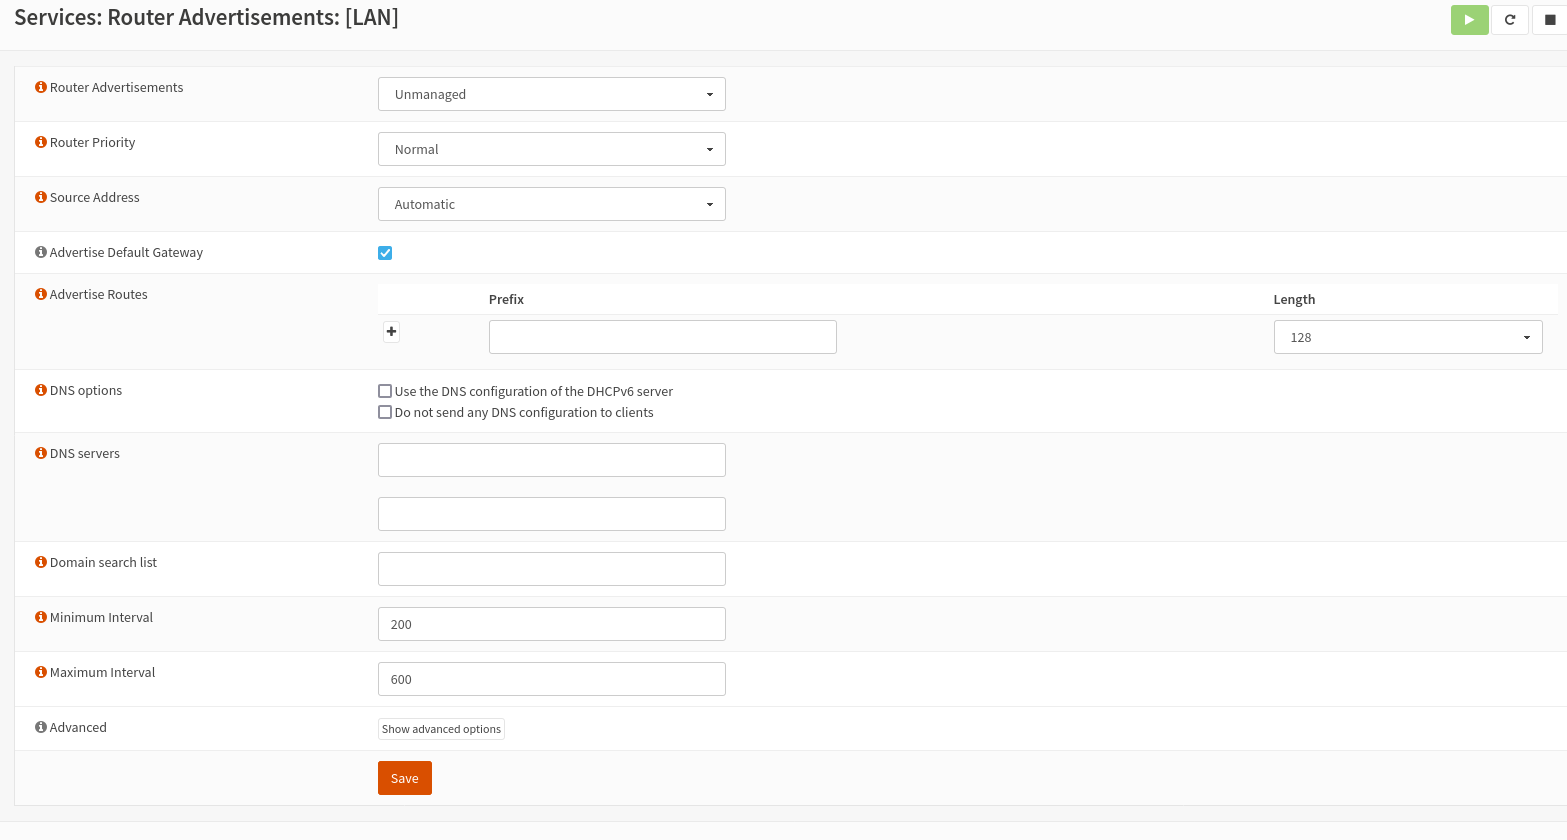Open the Router Priority Normal dropdown
This screenshot has width=1567, height=840.
pyautogui.click(x=552, y=149)
